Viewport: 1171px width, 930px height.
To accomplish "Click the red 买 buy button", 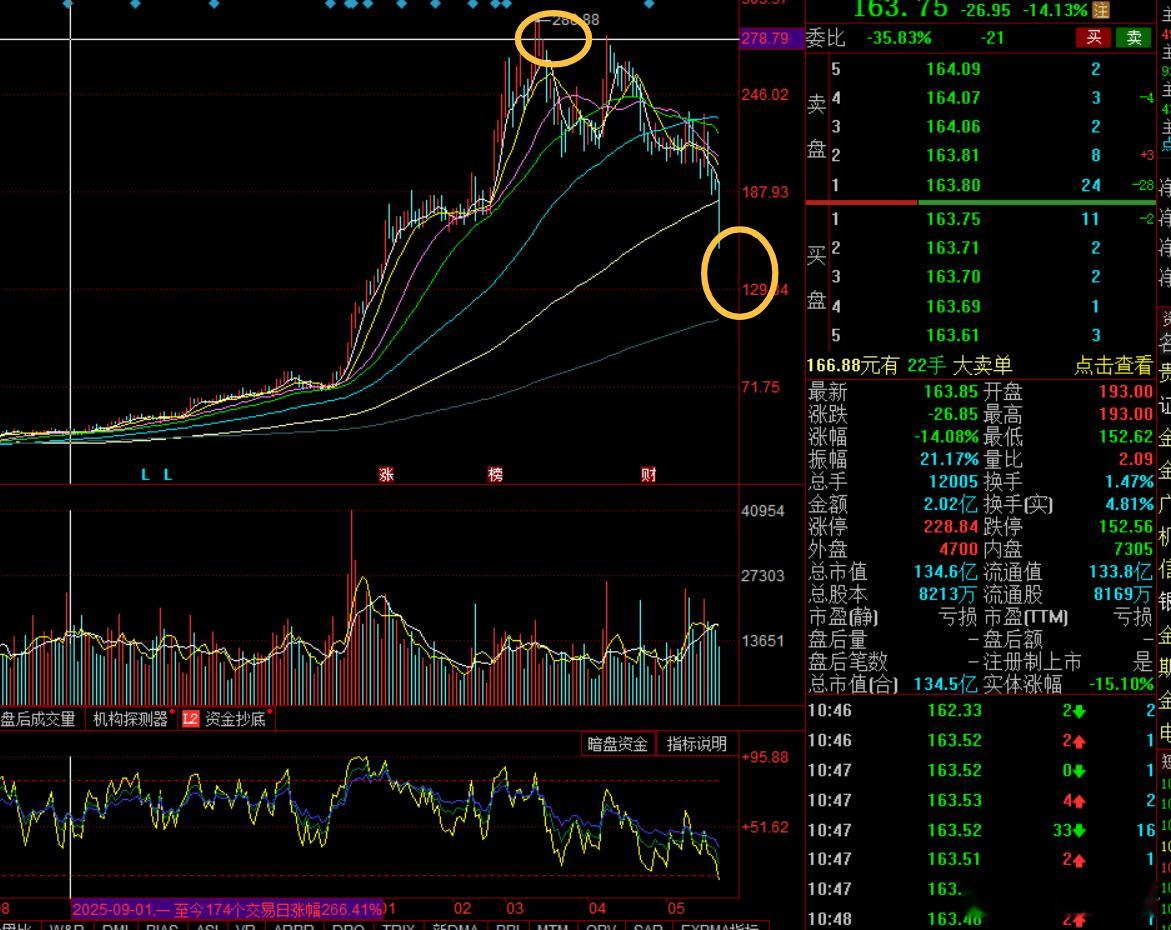I will (x=1093, y=37).
